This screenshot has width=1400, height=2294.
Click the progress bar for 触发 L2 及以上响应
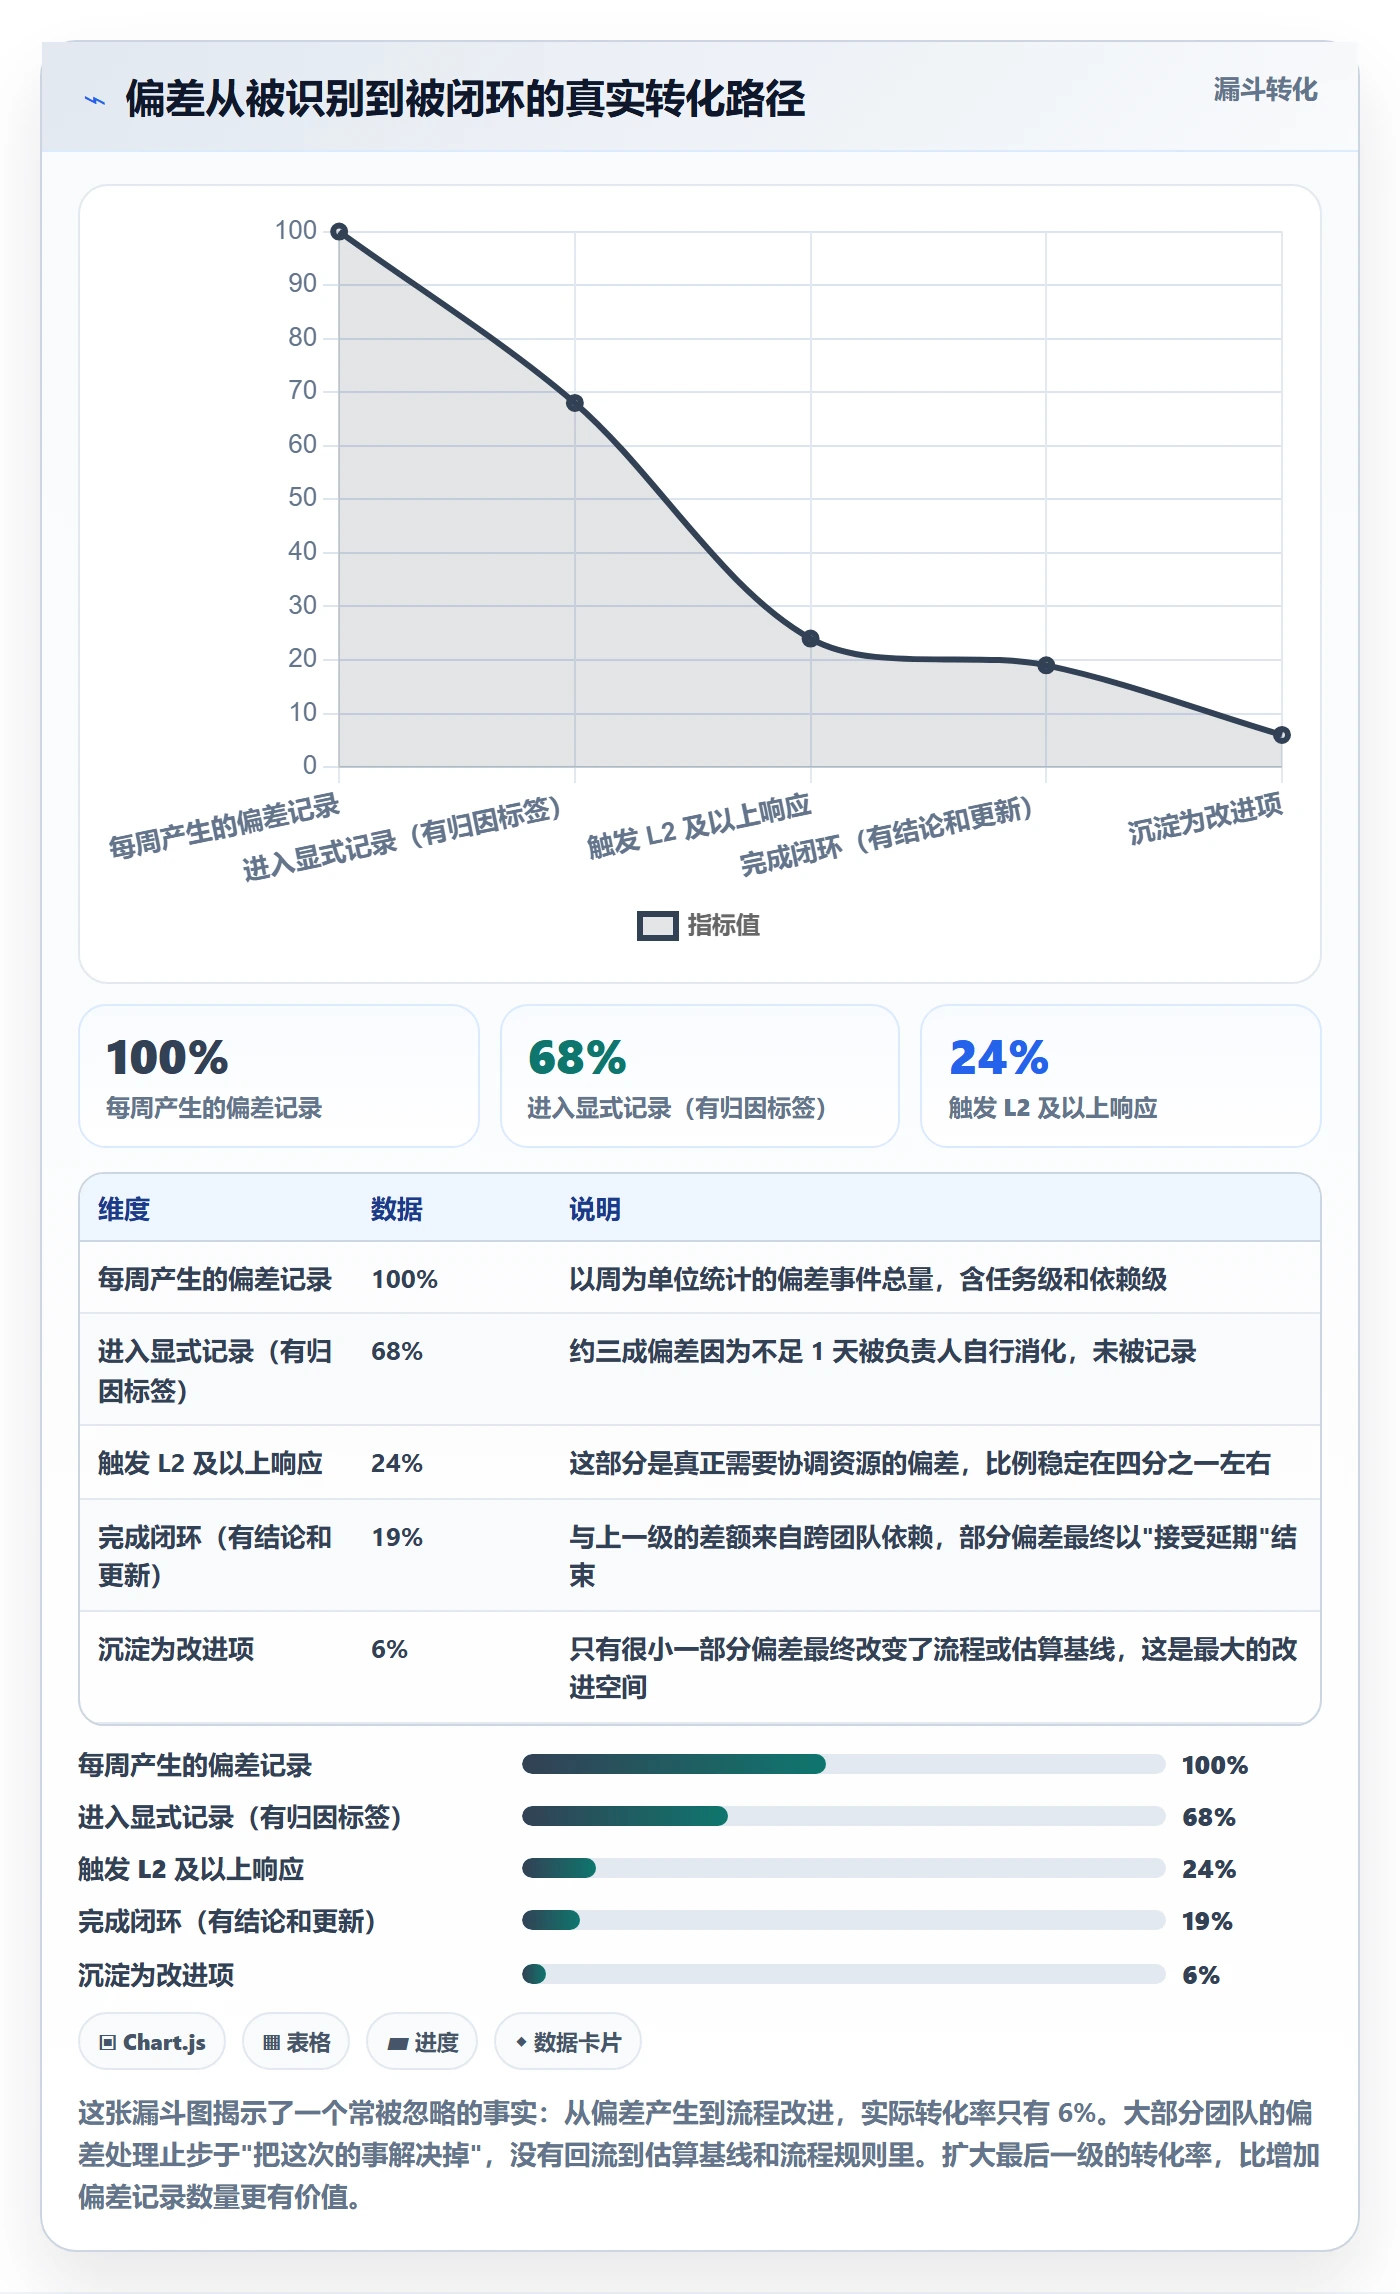click(843, 1868)
